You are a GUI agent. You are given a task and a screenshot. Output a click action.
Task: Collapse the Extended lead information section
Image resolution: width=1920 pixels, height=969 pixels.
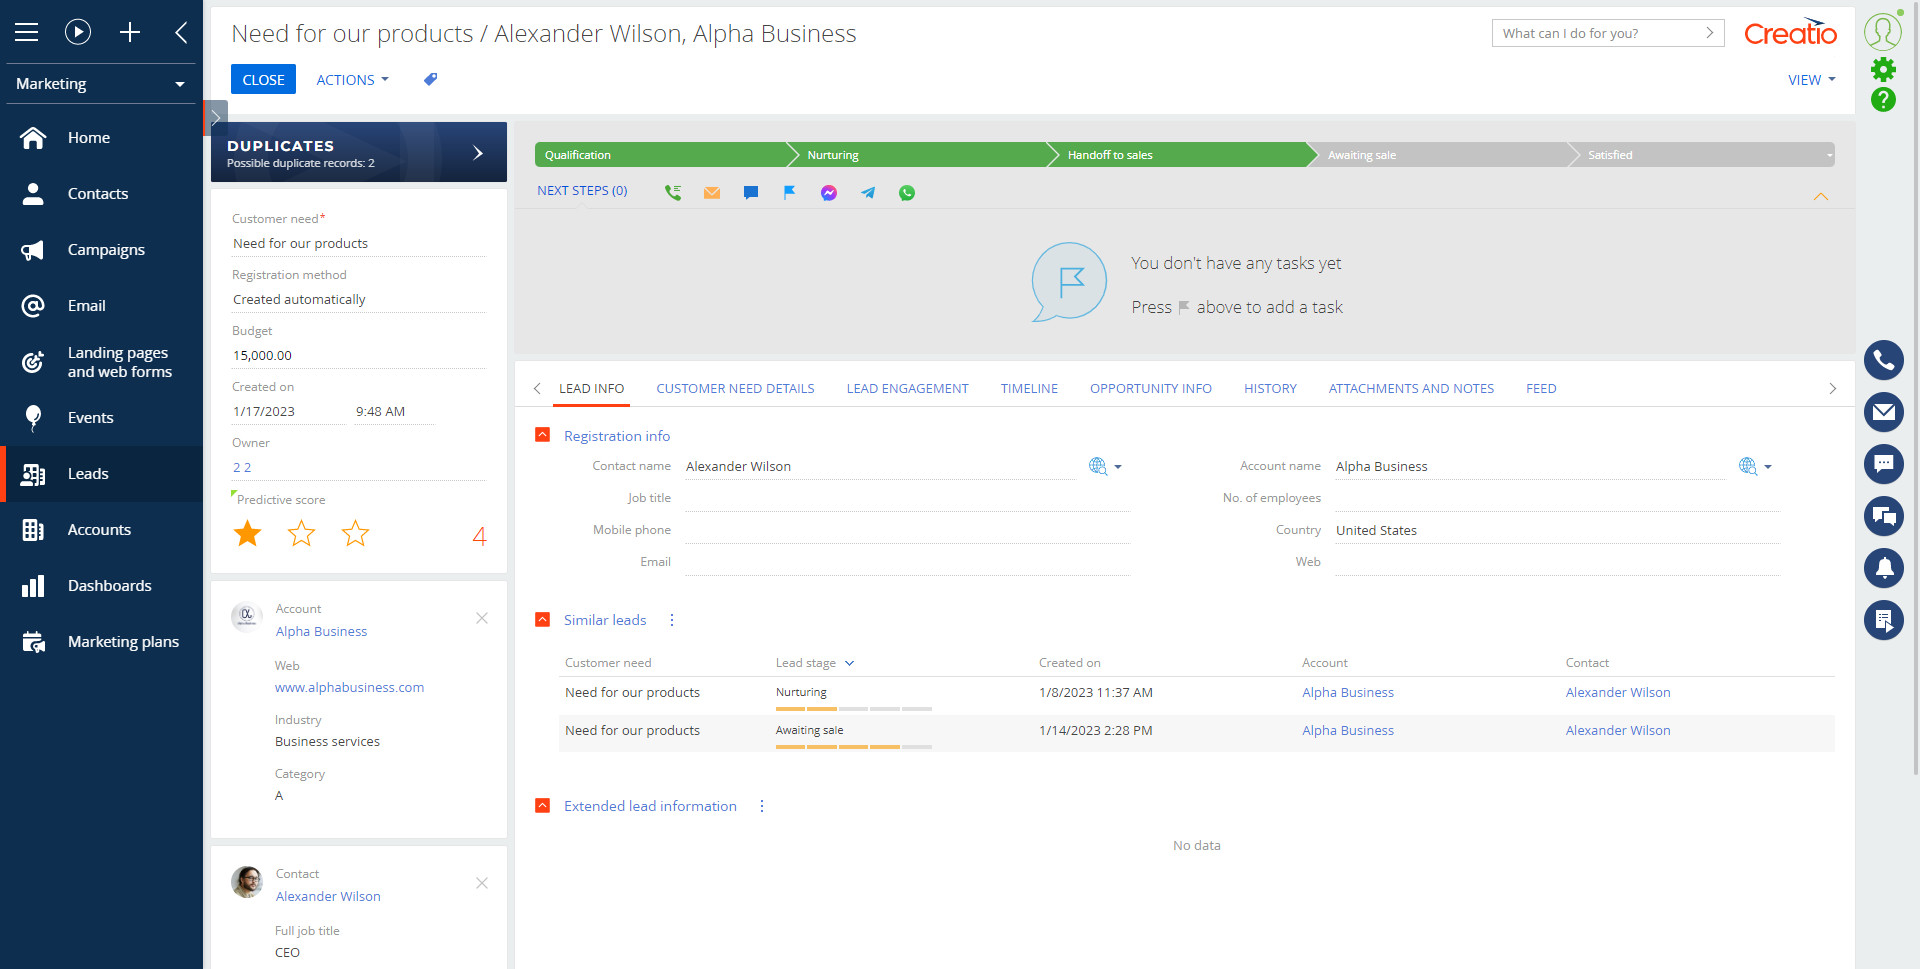[x=543, y=806]
